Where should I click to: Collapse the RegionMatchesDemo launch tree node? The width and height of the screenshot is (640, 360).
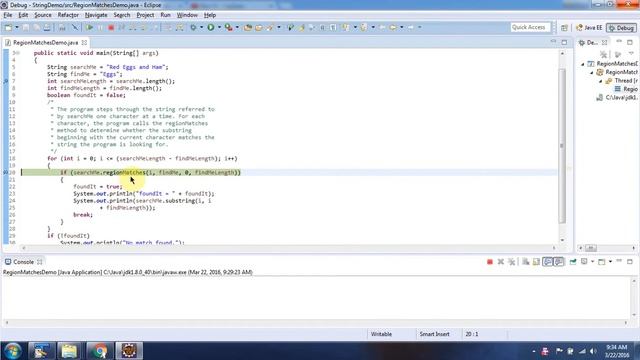[x=583, y=64]
